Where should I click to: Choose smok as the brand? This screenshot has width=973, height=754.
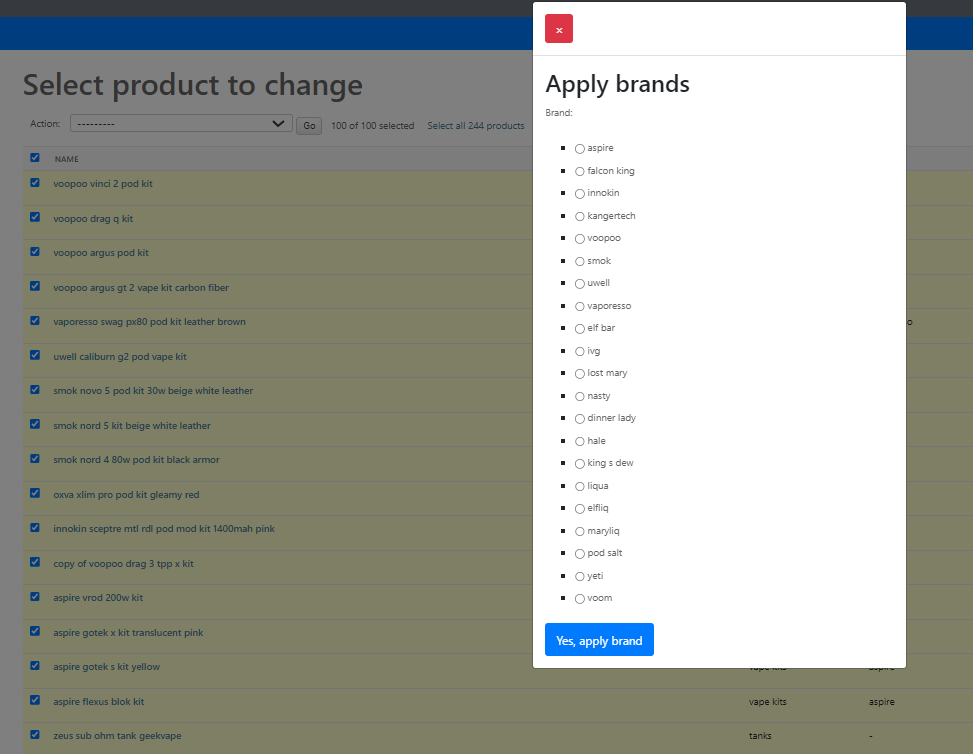pos(580,261)
